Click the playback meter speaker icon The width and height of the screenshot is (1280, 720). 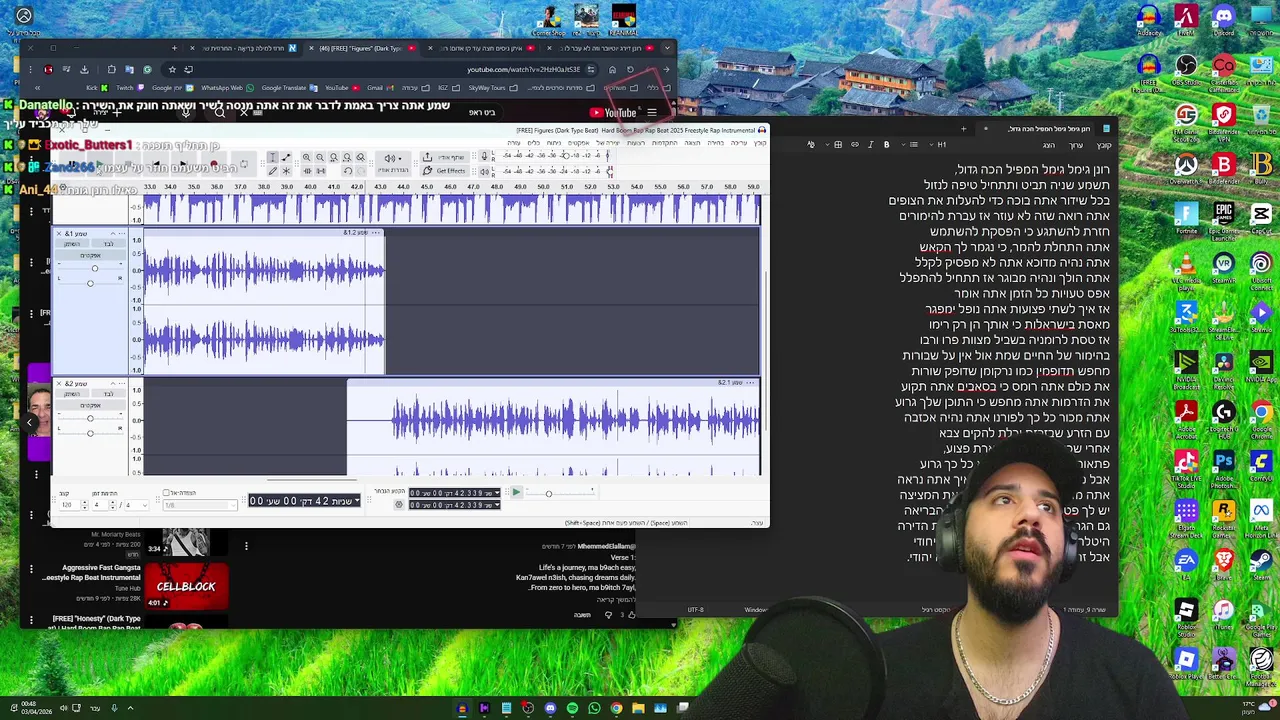(484, 171)
